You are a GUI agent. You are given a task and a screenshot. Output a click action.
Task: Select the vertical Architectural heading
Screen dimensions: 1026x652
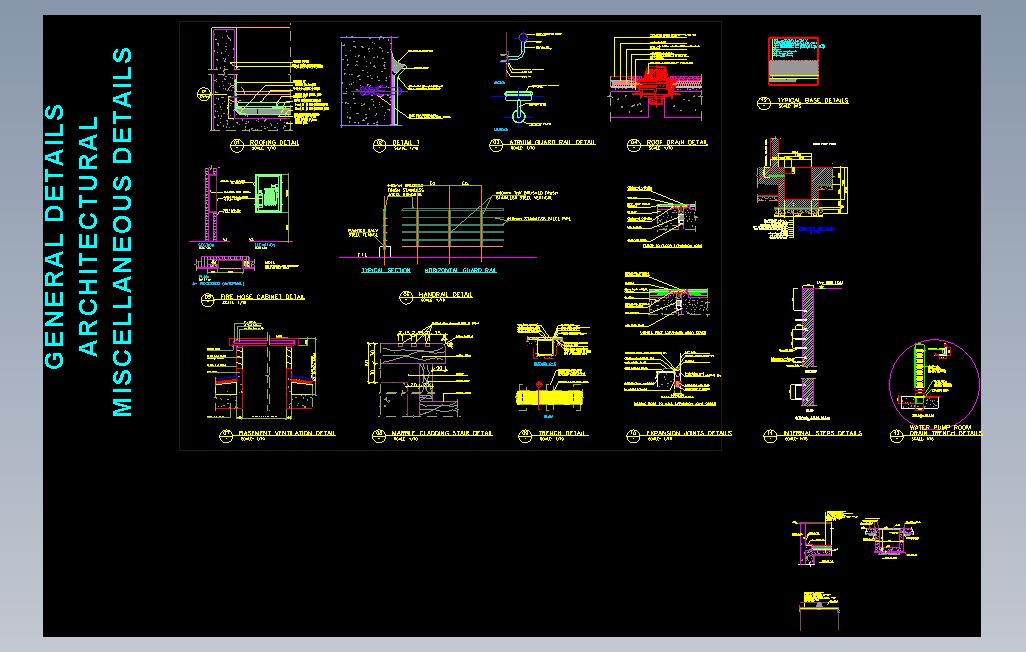point(88,236)
